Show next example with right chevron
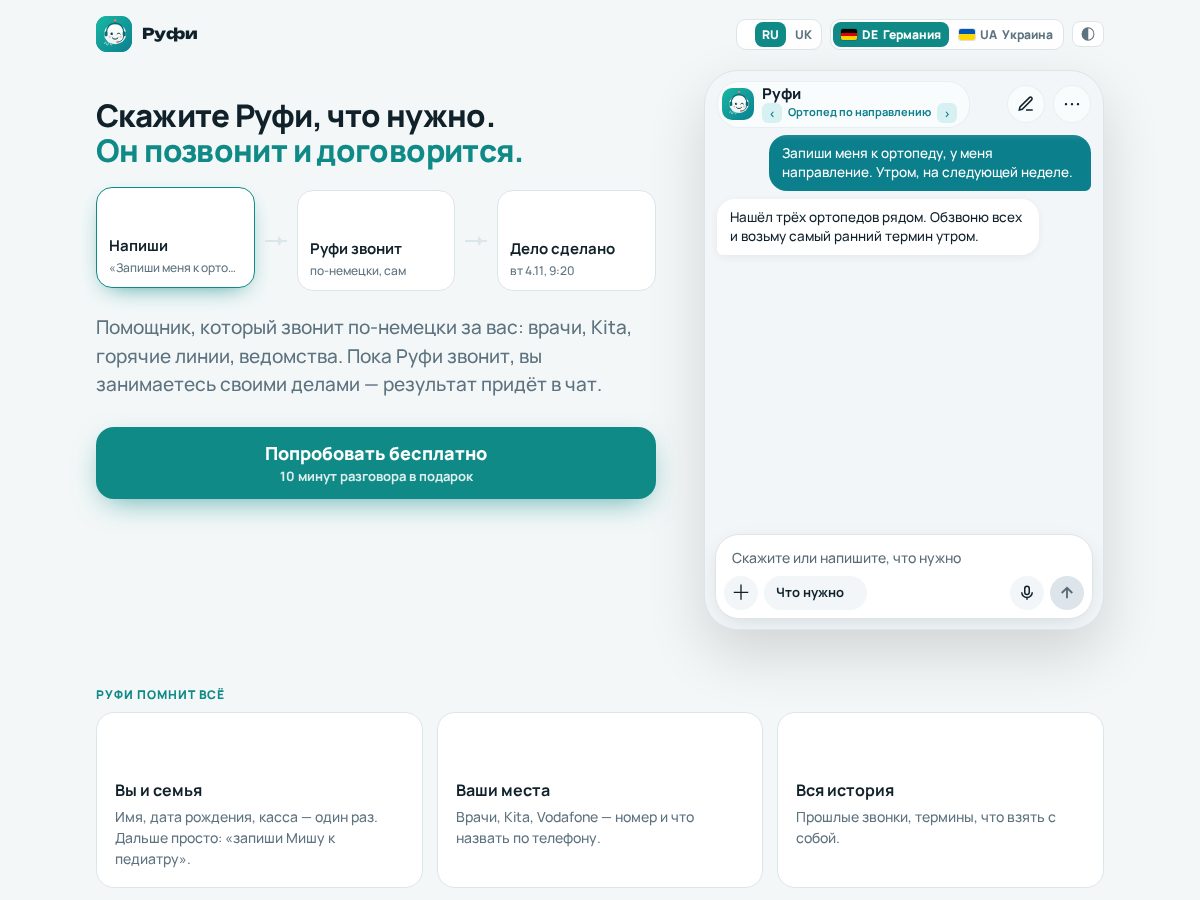The image size is (1200, 900). point(947,113)
